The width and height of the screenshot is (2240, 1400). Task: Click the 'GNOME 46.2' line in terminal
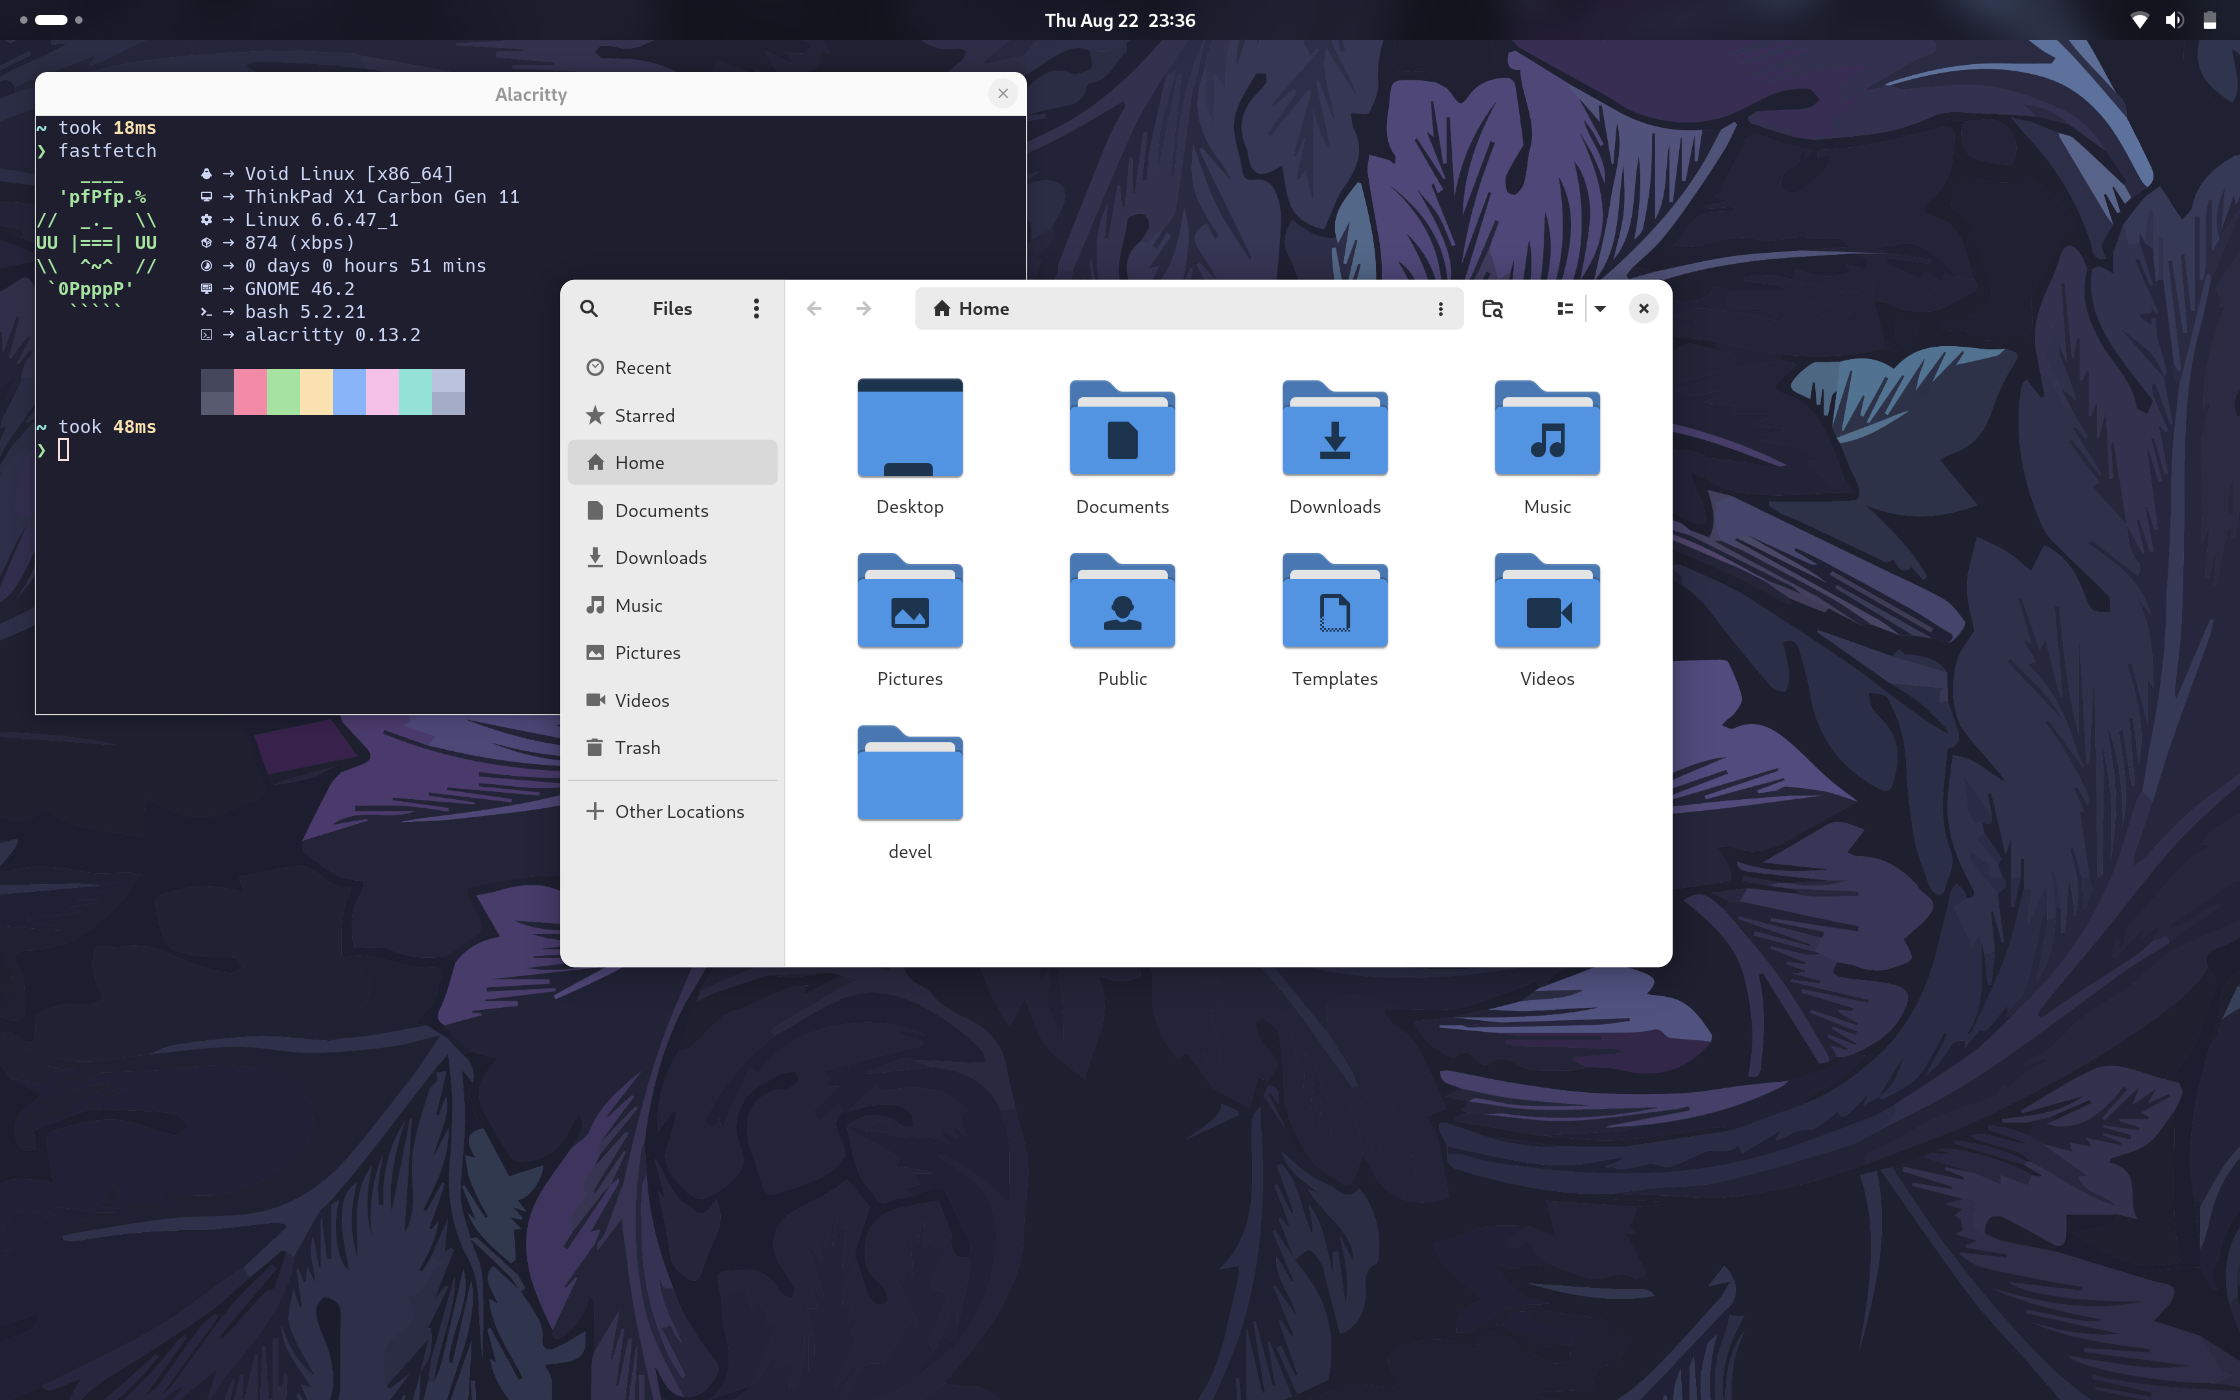(300, 289)
